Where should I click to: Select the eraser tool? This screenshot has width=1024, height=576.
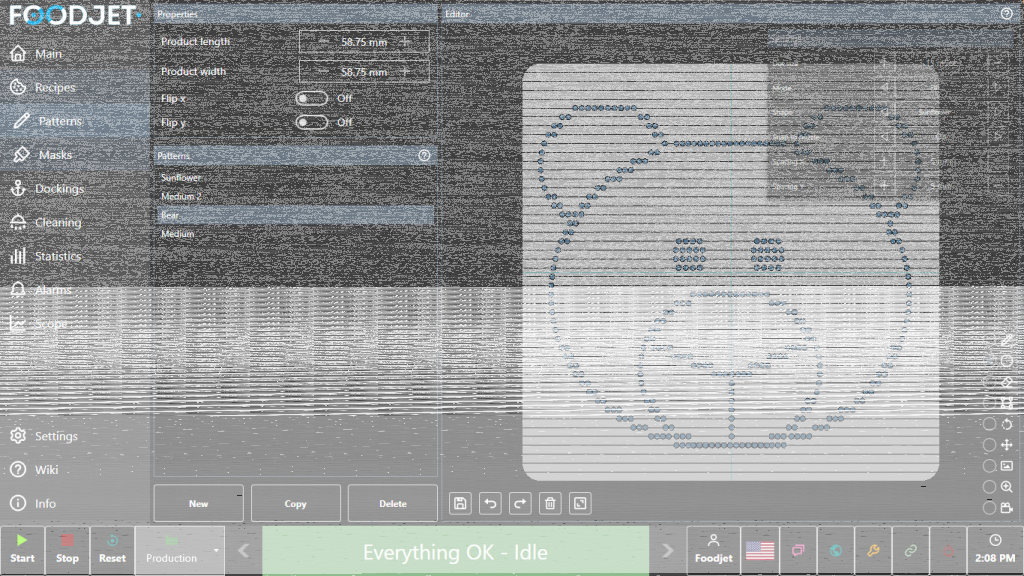pyautogui.click(x=1007, y=382)
